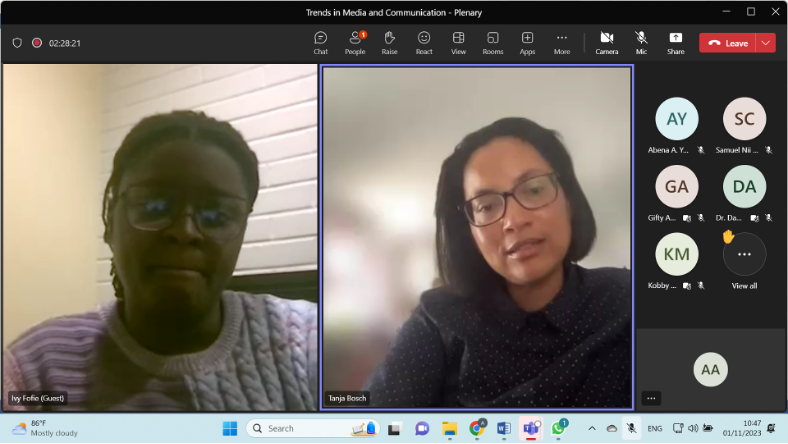Open the meeting Chat panel

320,42
